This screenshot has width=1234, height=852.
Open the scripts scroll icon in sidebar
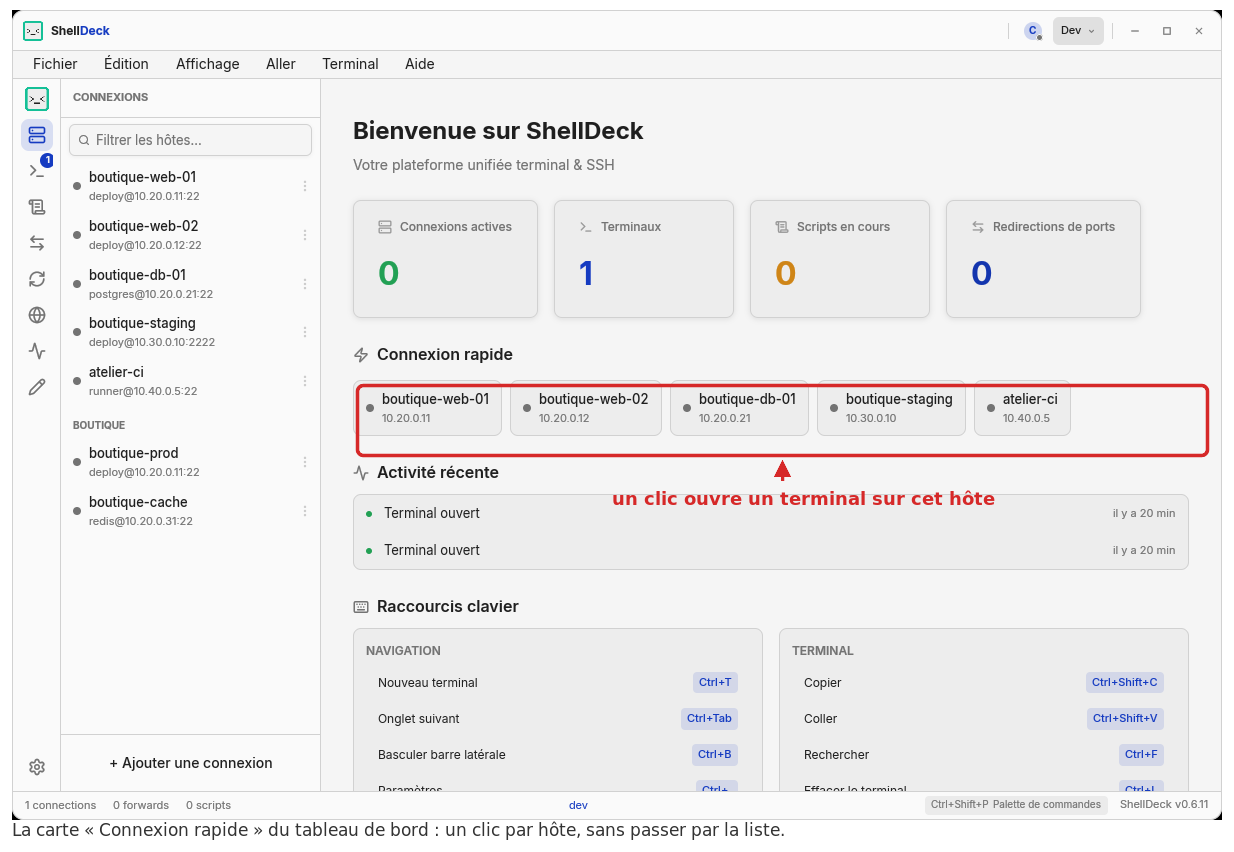click(x=37, y=207)
